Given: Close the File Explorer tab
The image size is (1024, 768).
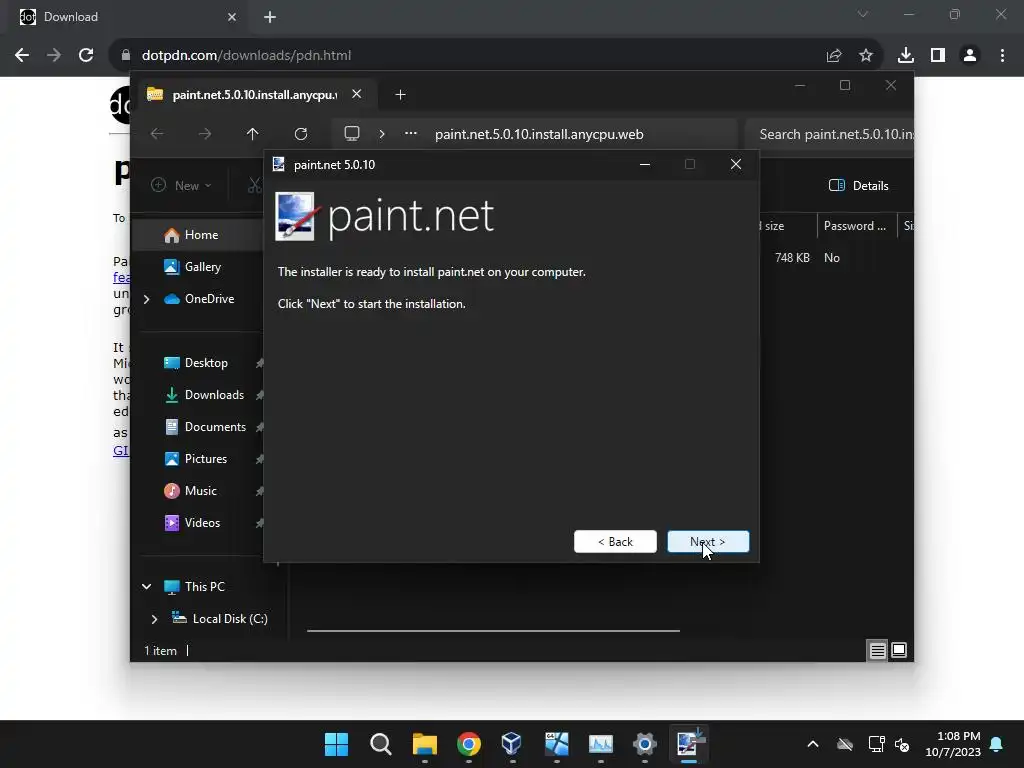Looking at the screenshot, I should (357, 94).
